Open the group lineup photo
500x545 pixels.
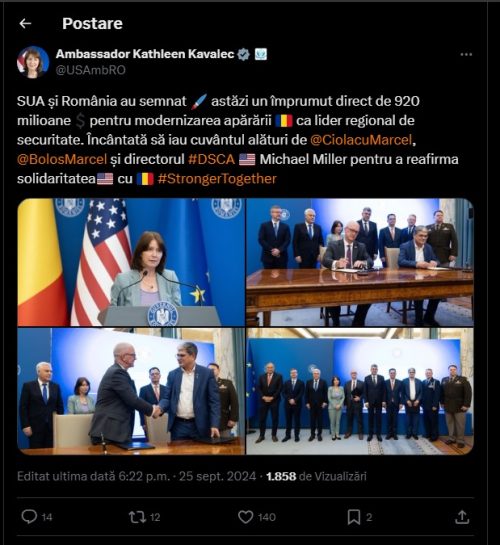coord(360,391)
